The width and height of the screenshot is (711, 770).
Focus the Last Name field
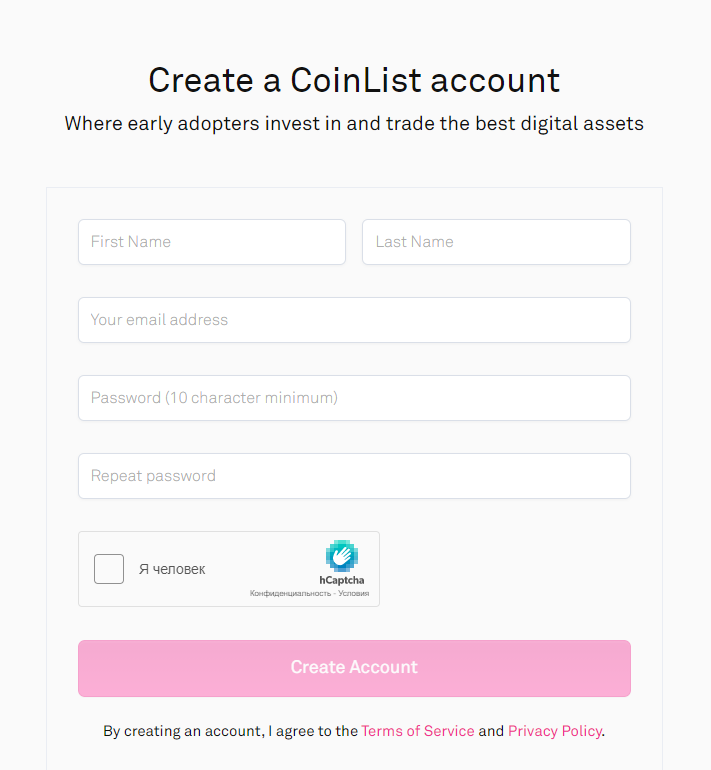point(496,242)
